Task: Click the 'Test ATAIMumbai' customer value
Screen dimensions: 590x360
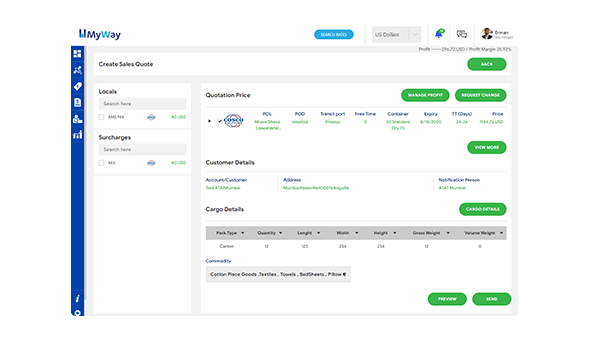Action: click(x=223, y=188)
